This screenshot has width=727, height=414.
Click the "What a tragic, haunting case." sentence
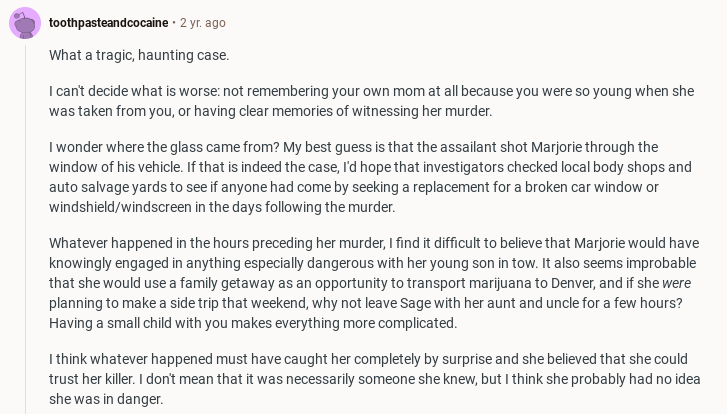click(x=139, y=55)
